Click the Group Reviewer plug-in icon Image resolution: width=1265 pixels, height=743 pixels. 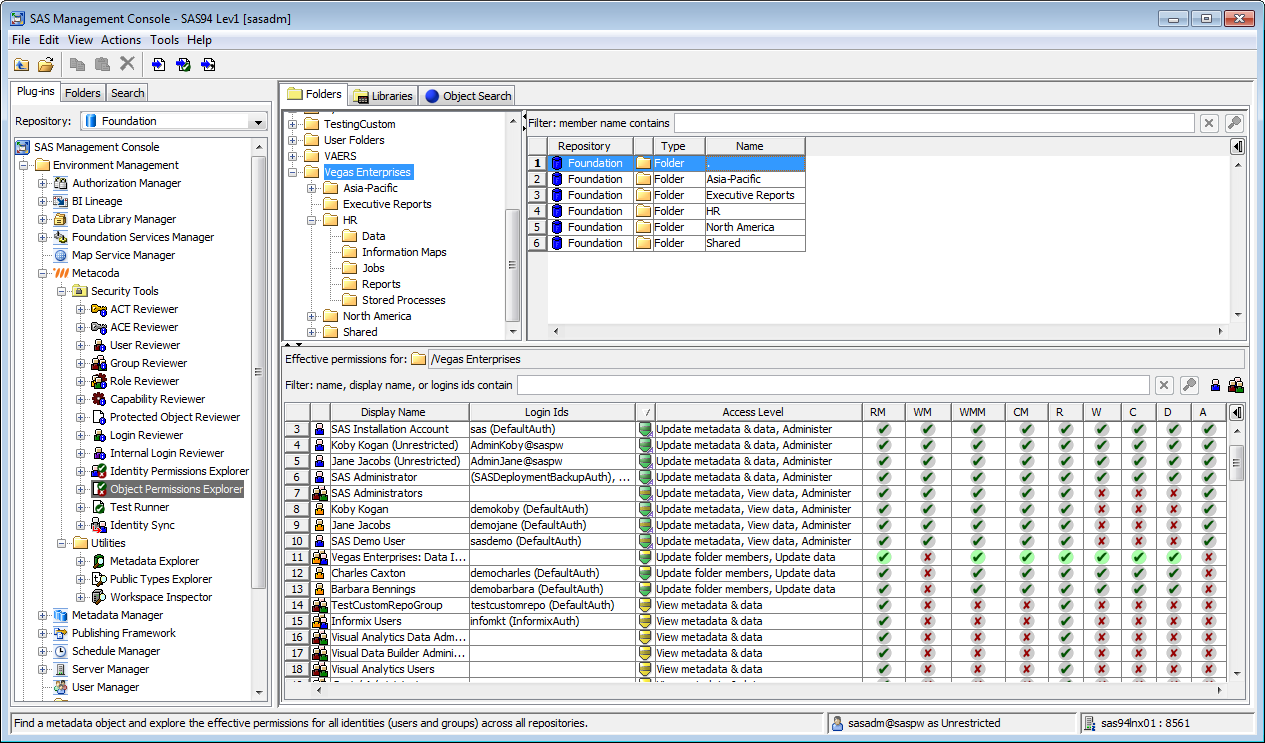(99, 363)
